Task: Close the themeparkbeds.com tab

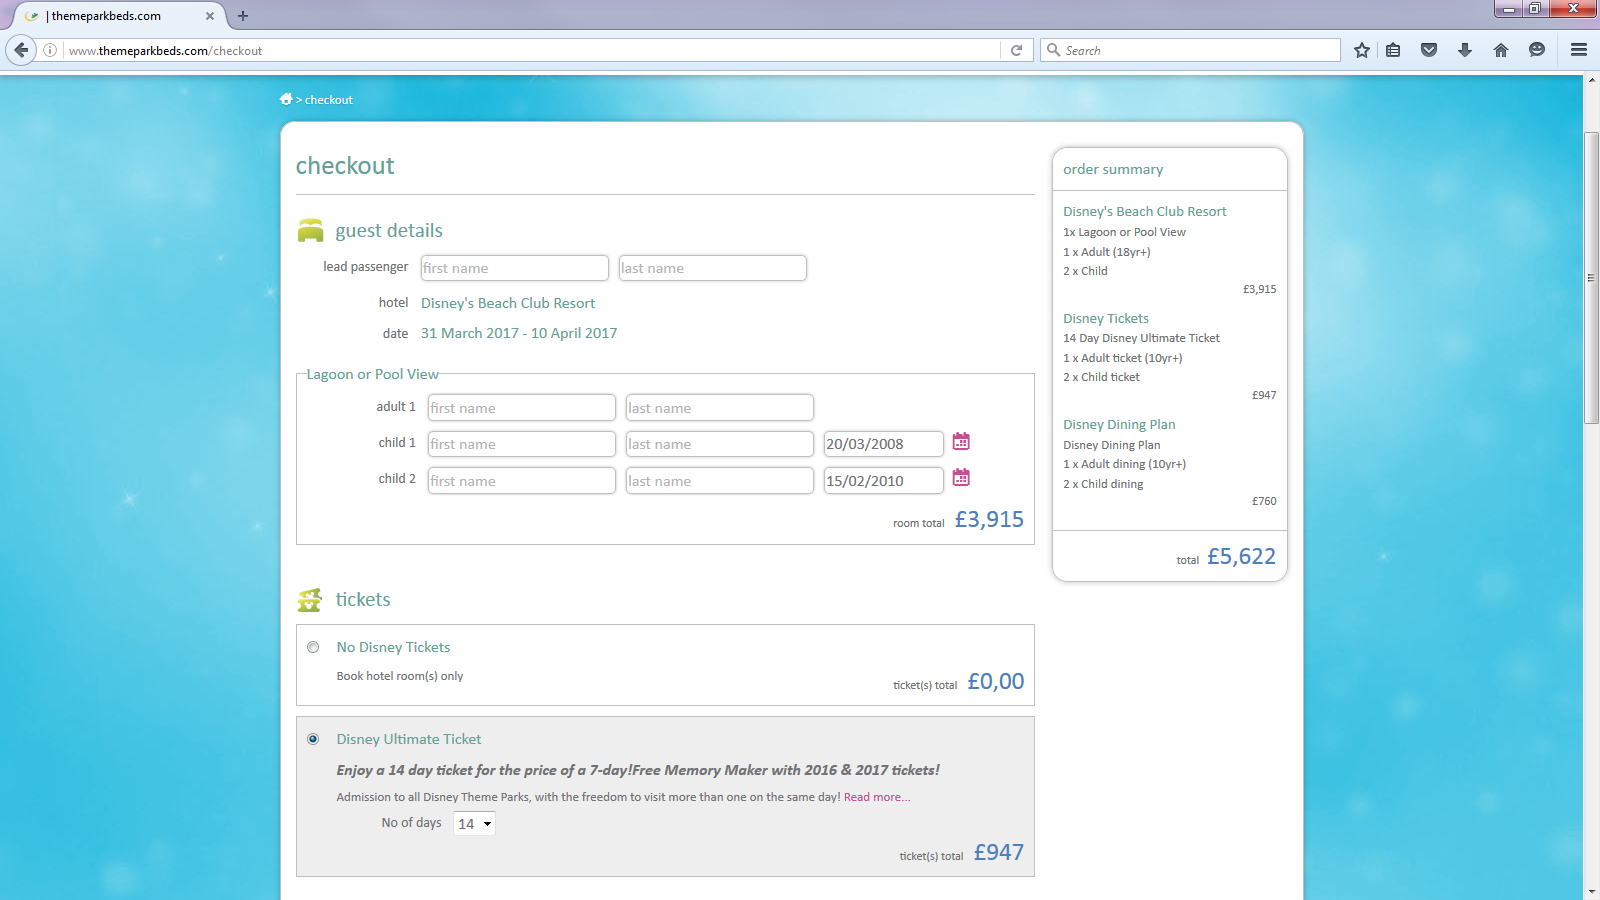Action: [210, 16]
